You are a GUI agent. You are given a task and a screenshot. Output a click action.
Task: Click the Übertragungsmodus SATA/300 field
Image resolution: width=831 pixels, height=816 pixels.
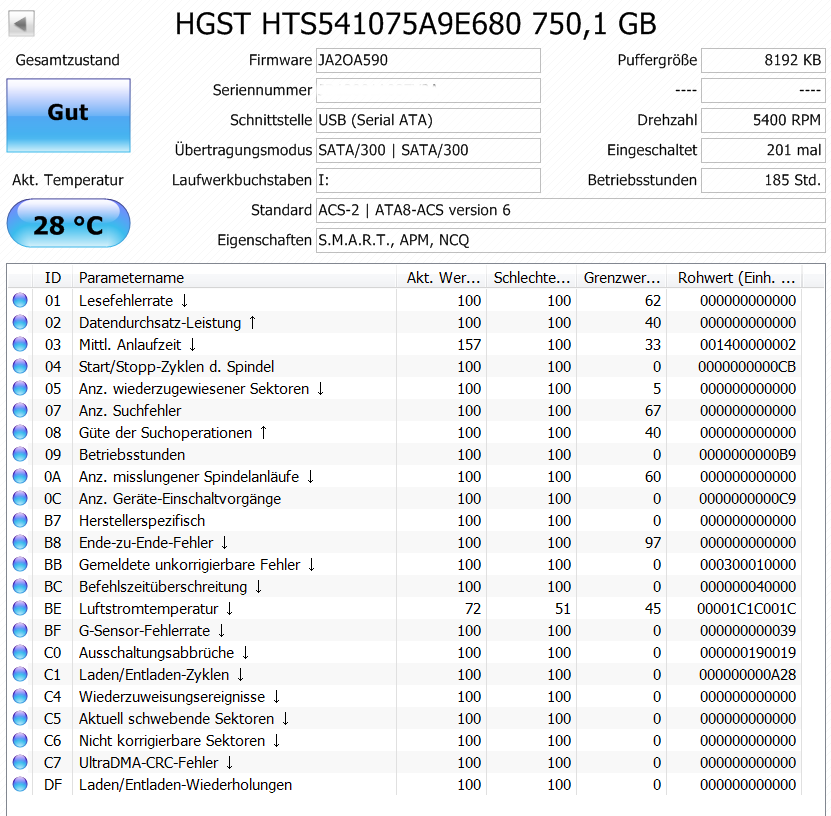click(x=428, y=150)
